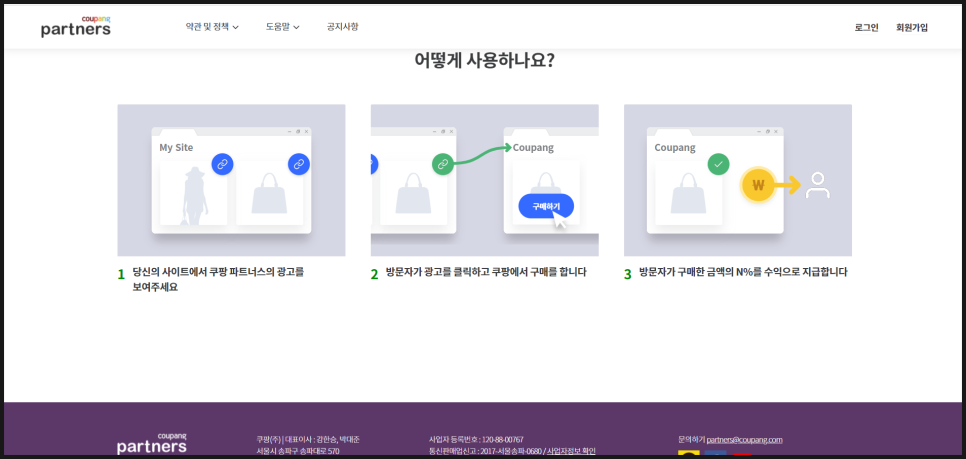
Task: Click text 방문자가 광고를 클릭하고 쿠팡에서 구매를 합니다
Action: (486, 272)
